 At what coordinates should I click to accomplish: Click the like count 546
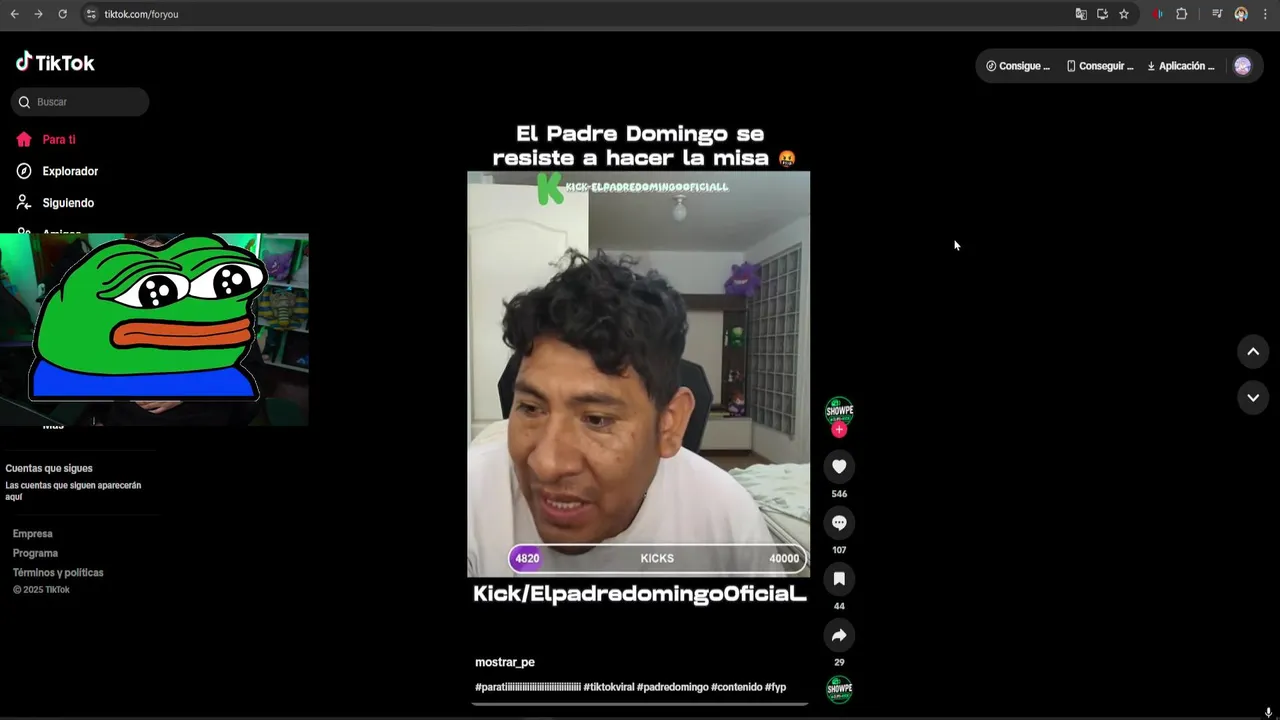coord(839,494)
